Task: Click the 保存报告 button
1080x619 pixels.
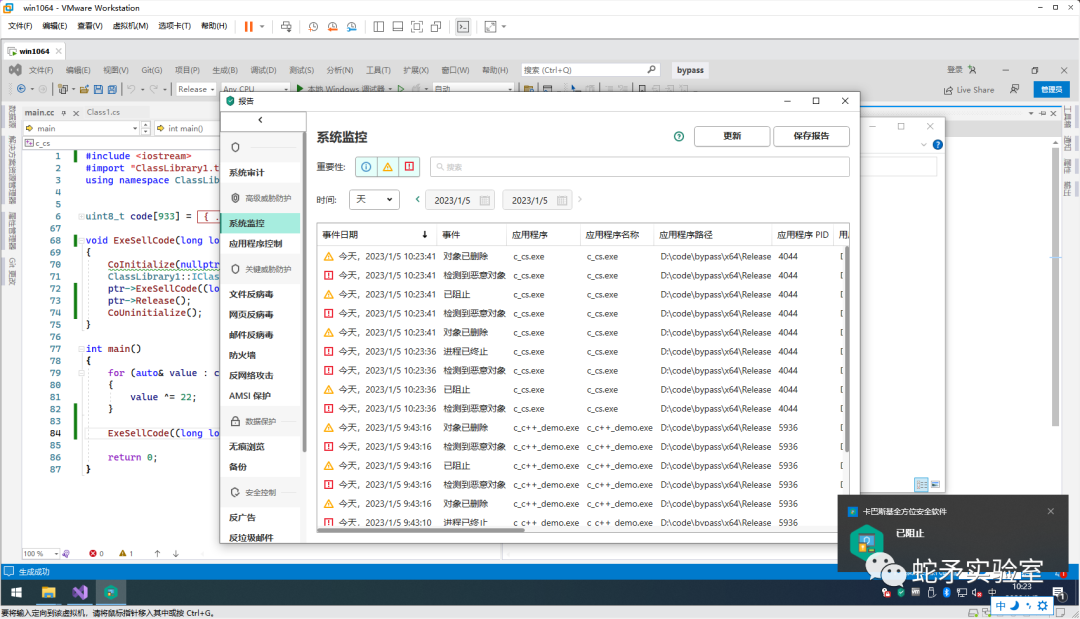Action: pos(810,136)
